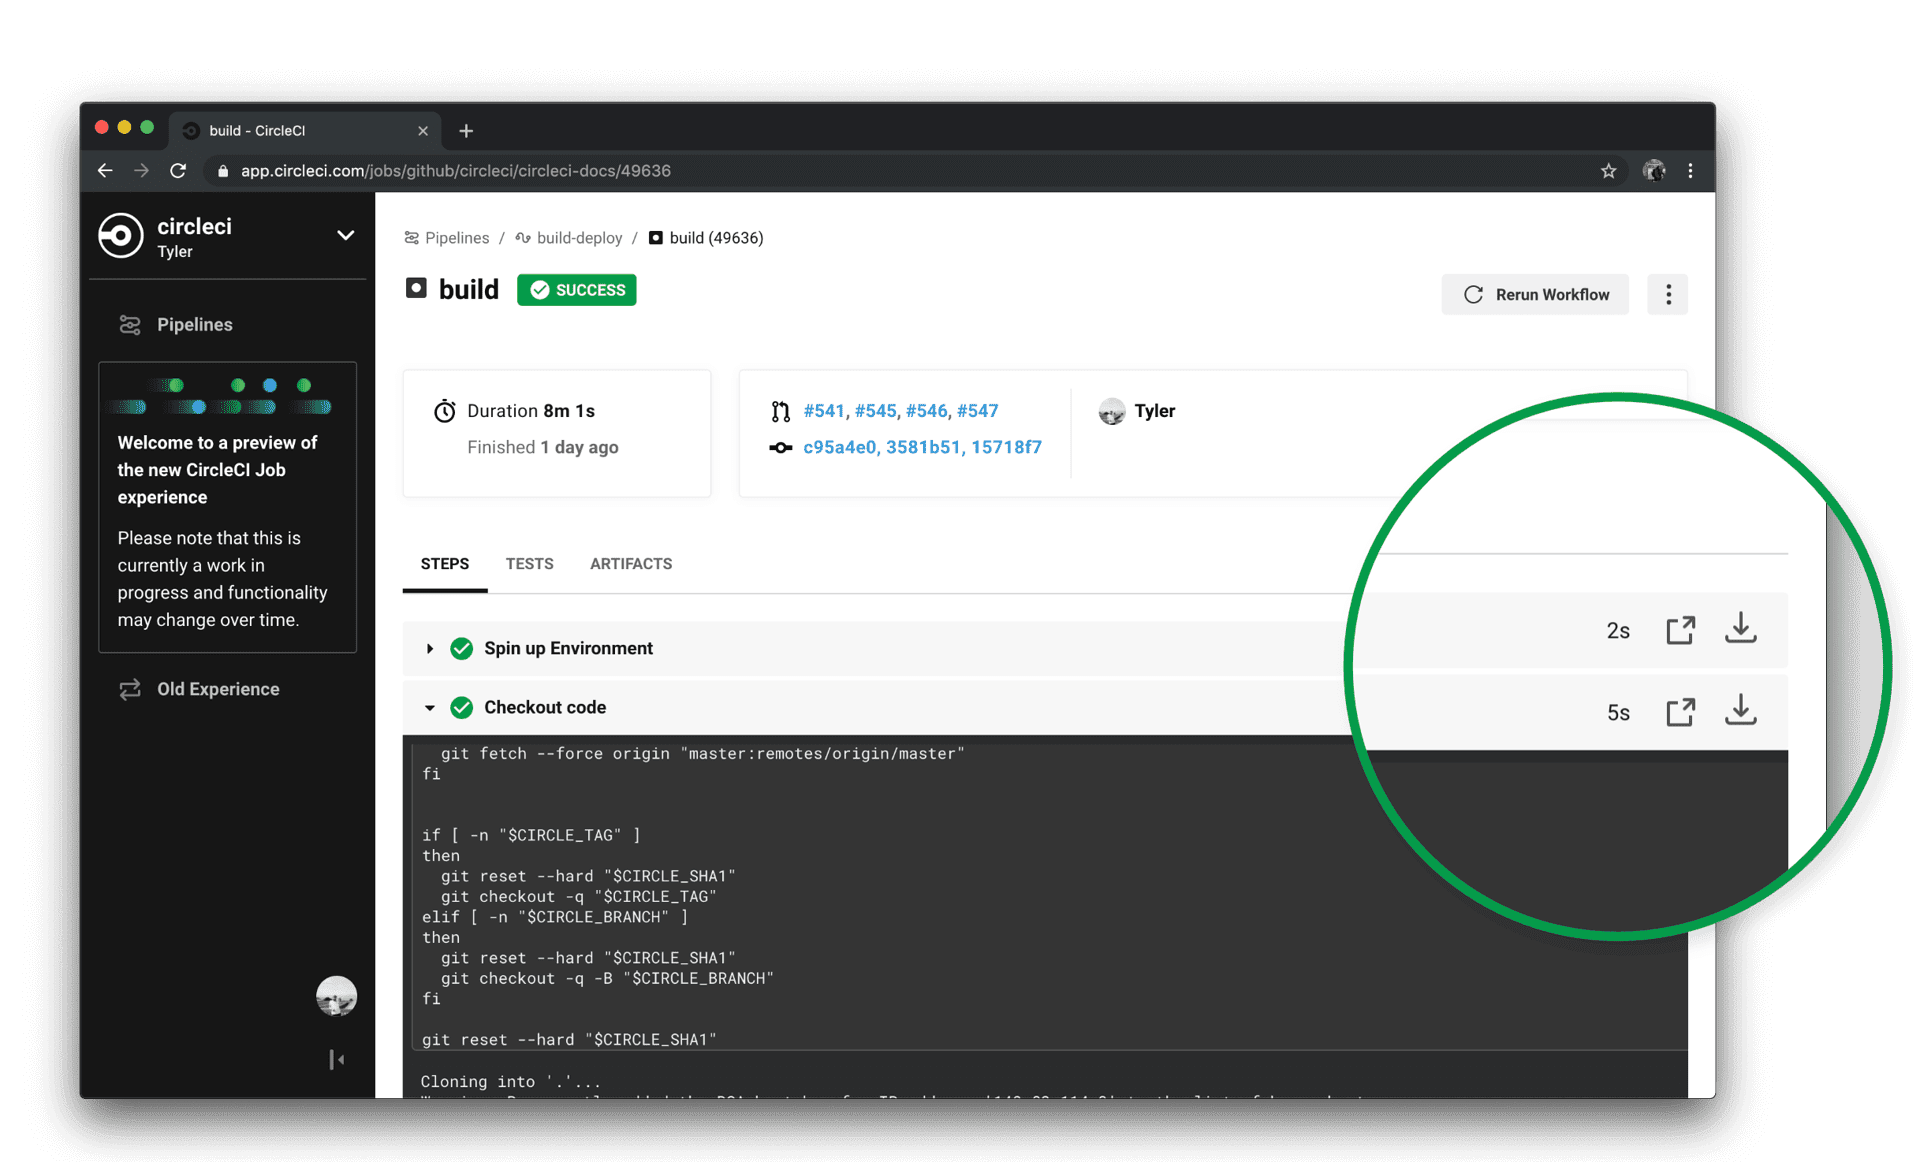Expand the Spin up Environment step
This screenshot has height=1162, width=1920.
[x=430, y=649]
